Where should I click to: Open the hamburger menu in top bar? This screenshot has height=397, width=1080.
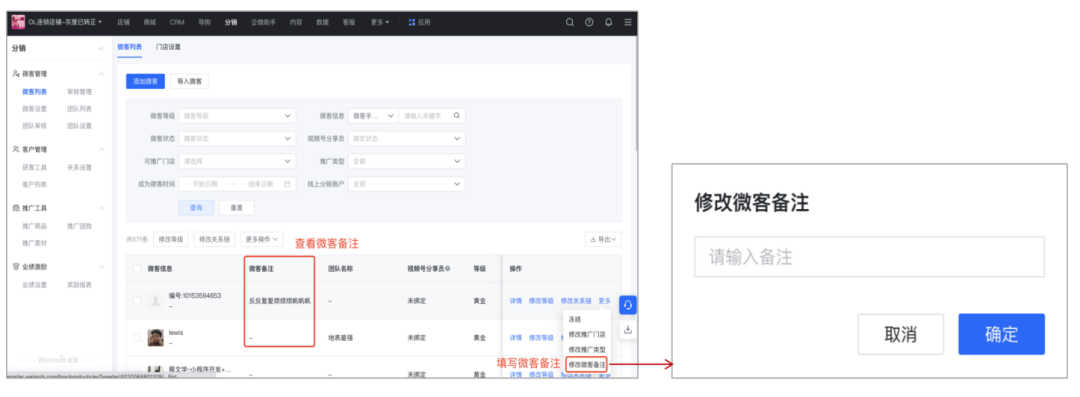627,22
